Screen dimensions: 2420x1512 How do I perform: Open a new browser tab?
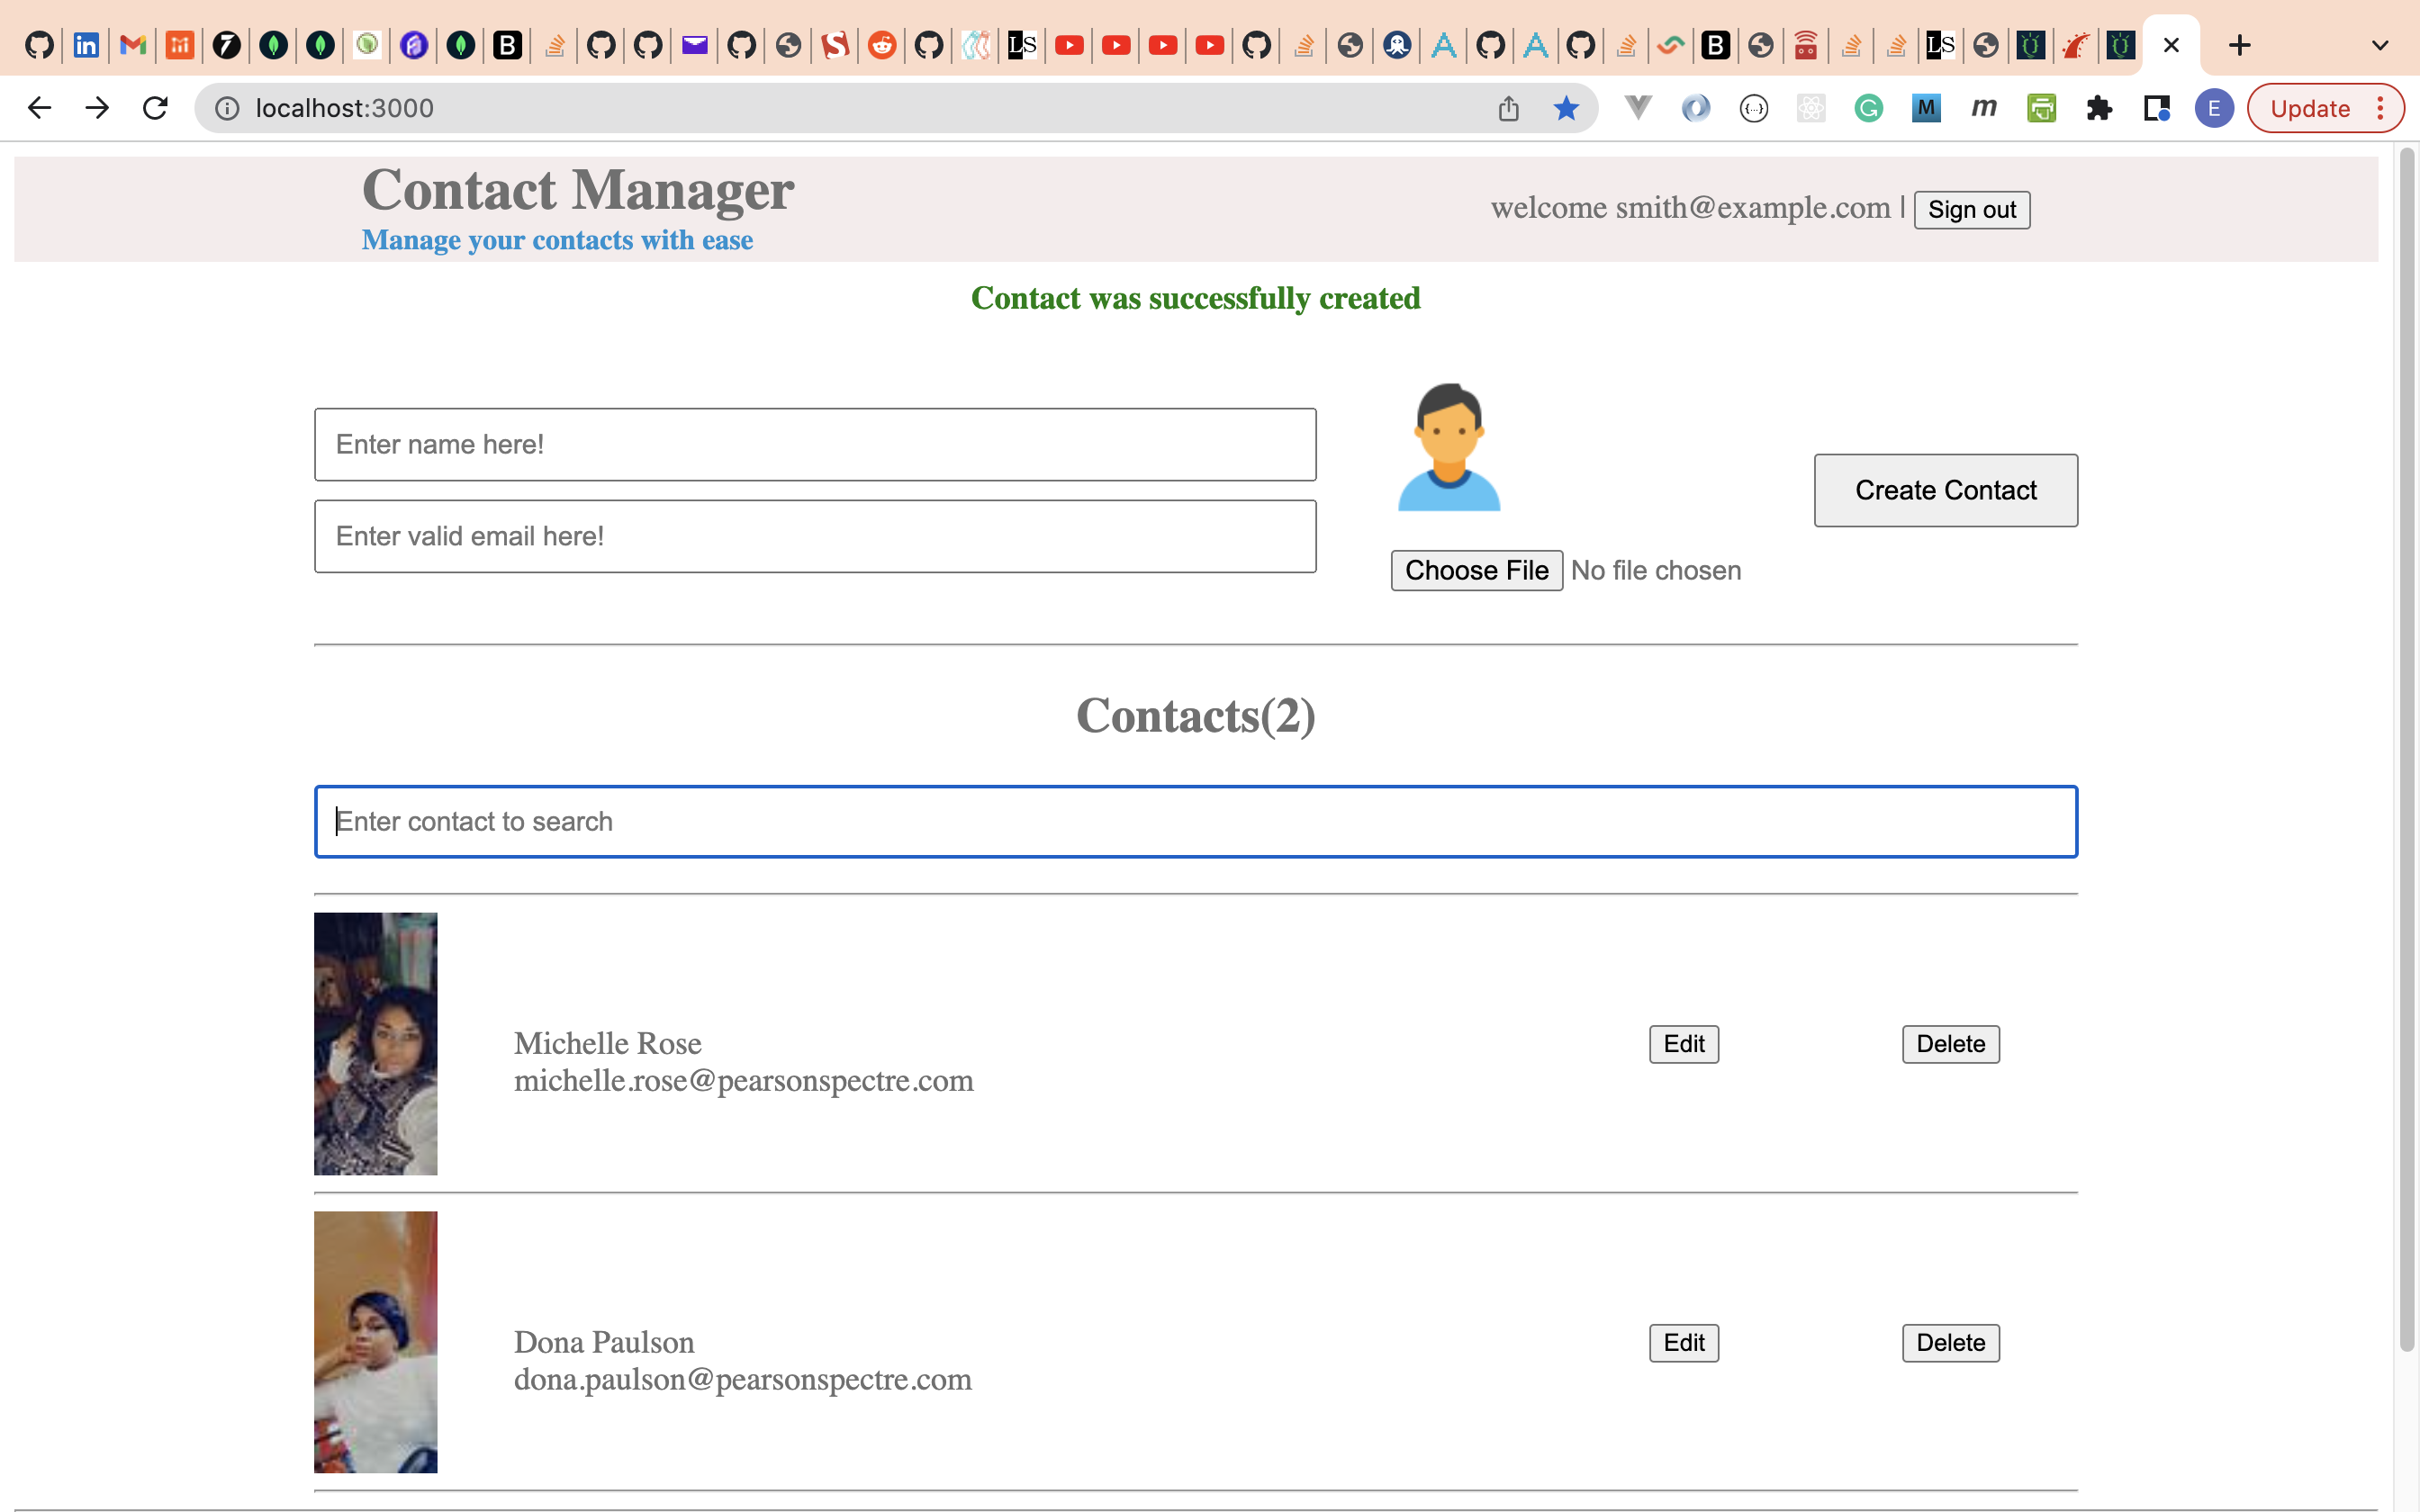click(x=2238, y=44)
